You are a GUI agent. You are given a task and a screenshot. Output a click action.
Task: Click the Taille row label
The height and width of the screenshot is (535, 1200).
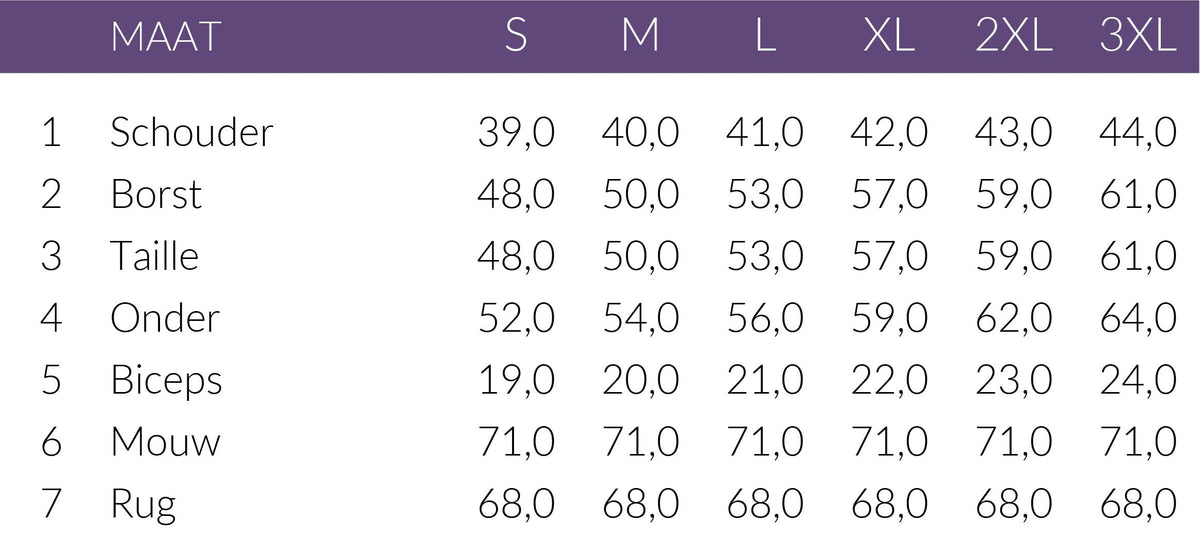click(x=154, y=256)
